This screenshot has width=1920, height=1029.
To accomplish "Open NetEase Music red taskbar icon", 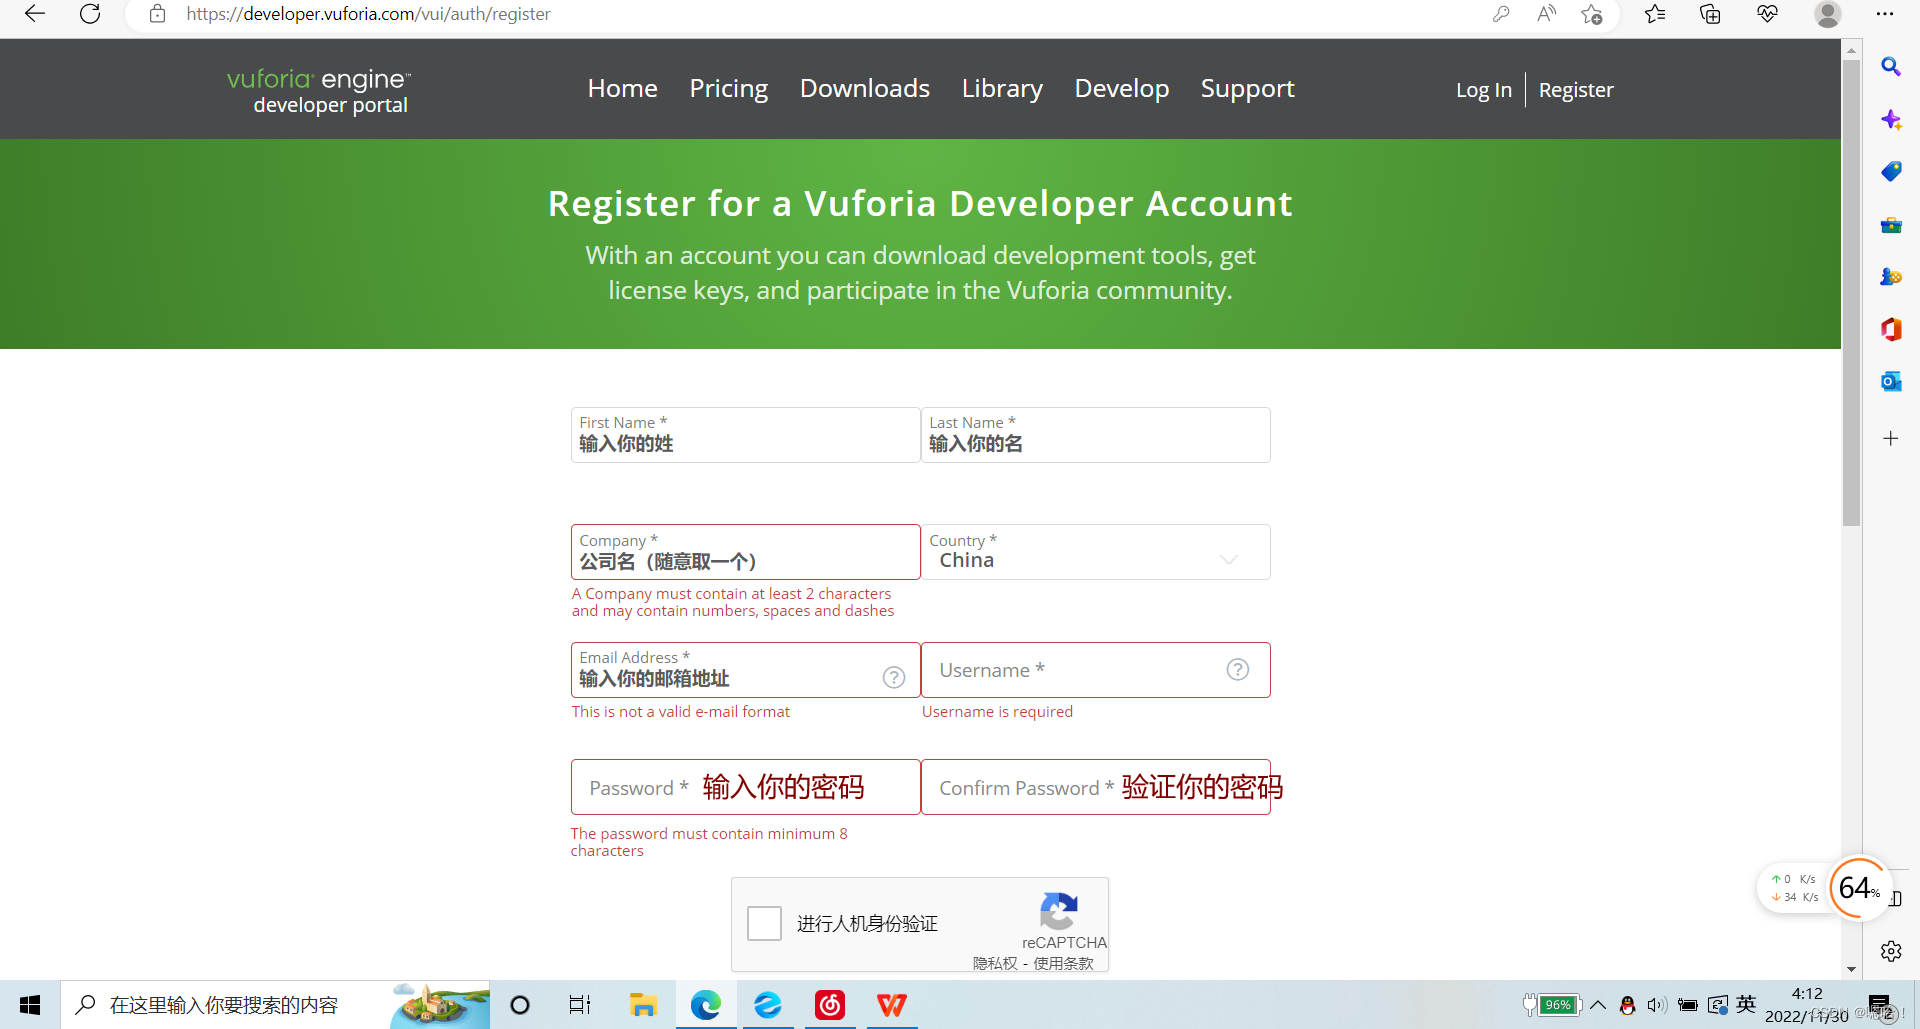I will point(830,1005).
